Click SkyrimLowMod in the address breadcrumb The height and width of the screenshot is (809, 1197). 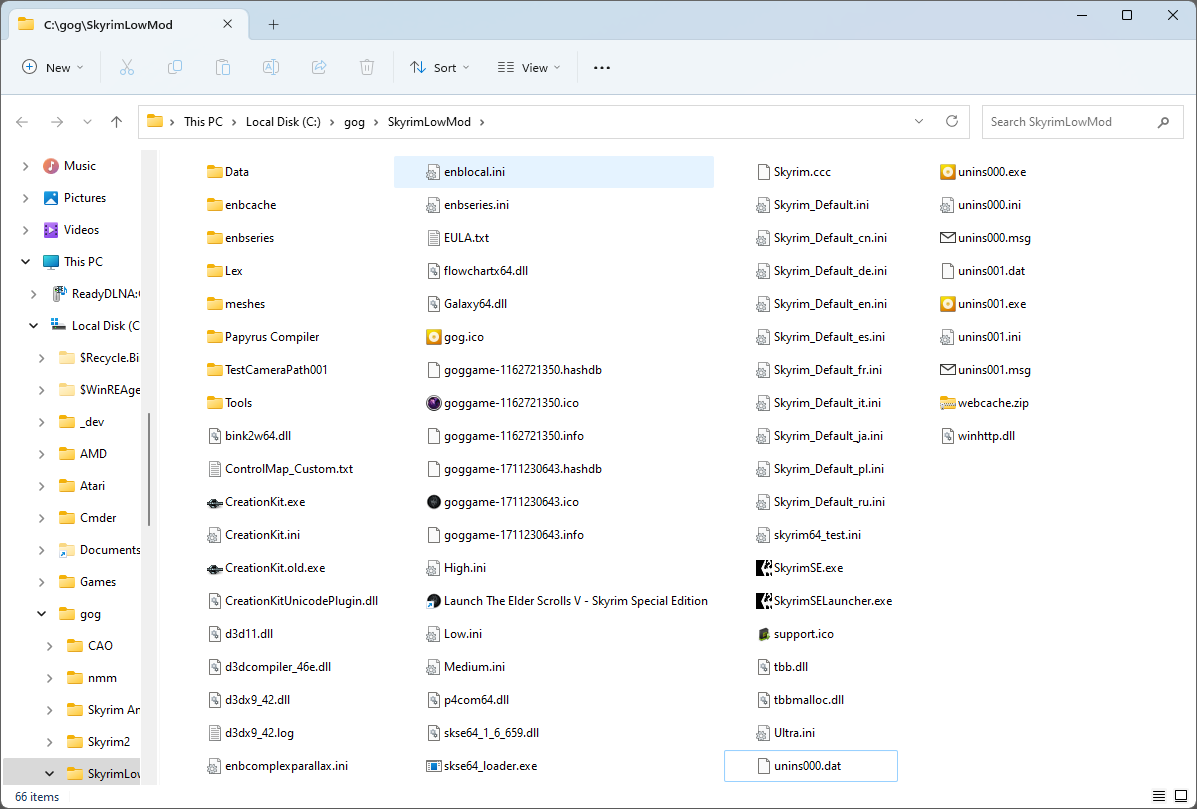pos(429,121)
